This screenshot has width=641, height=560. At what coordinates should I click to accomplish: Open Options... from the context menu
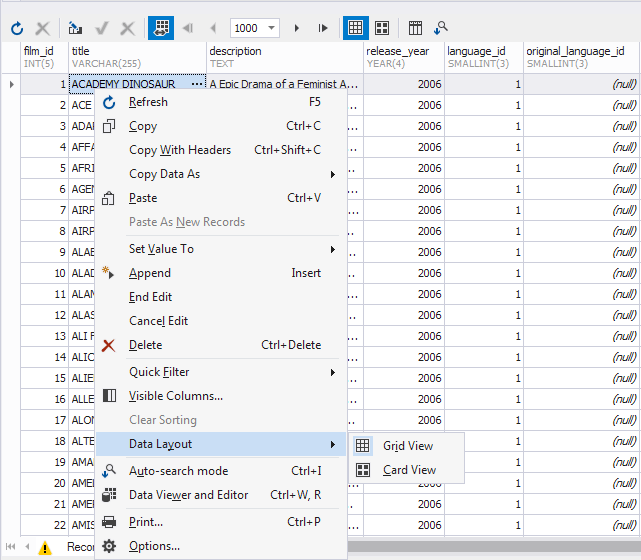[221, 546]
